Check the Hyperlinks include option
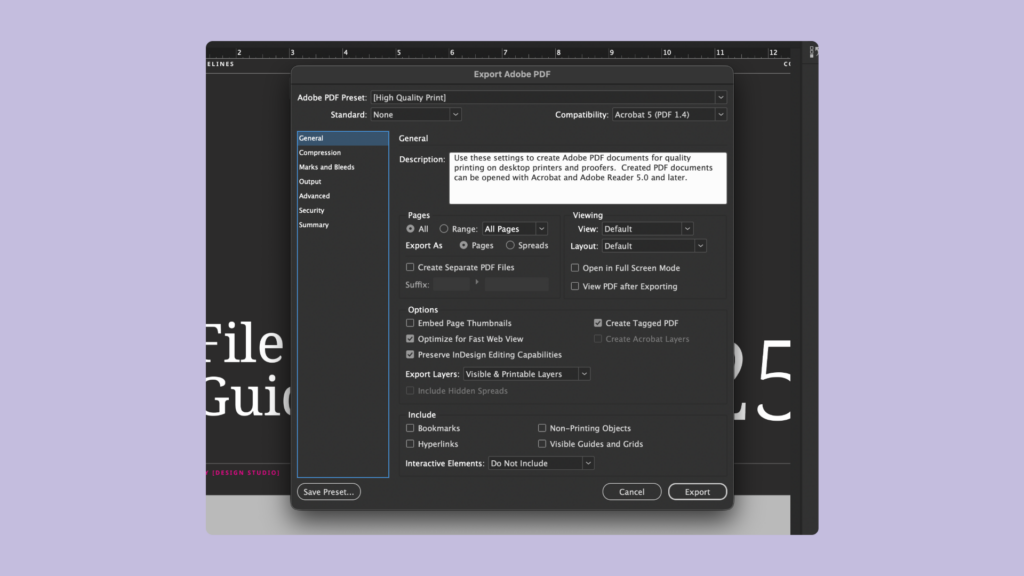The image size is (1024, 576). (410, 443)
